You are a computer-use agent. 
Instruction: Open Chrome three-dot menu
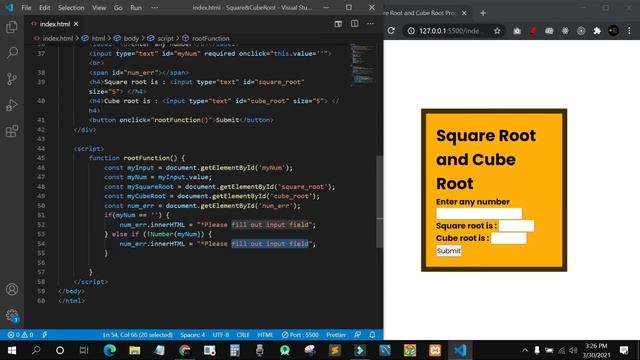pyautogui.click(x=629, y=31)
